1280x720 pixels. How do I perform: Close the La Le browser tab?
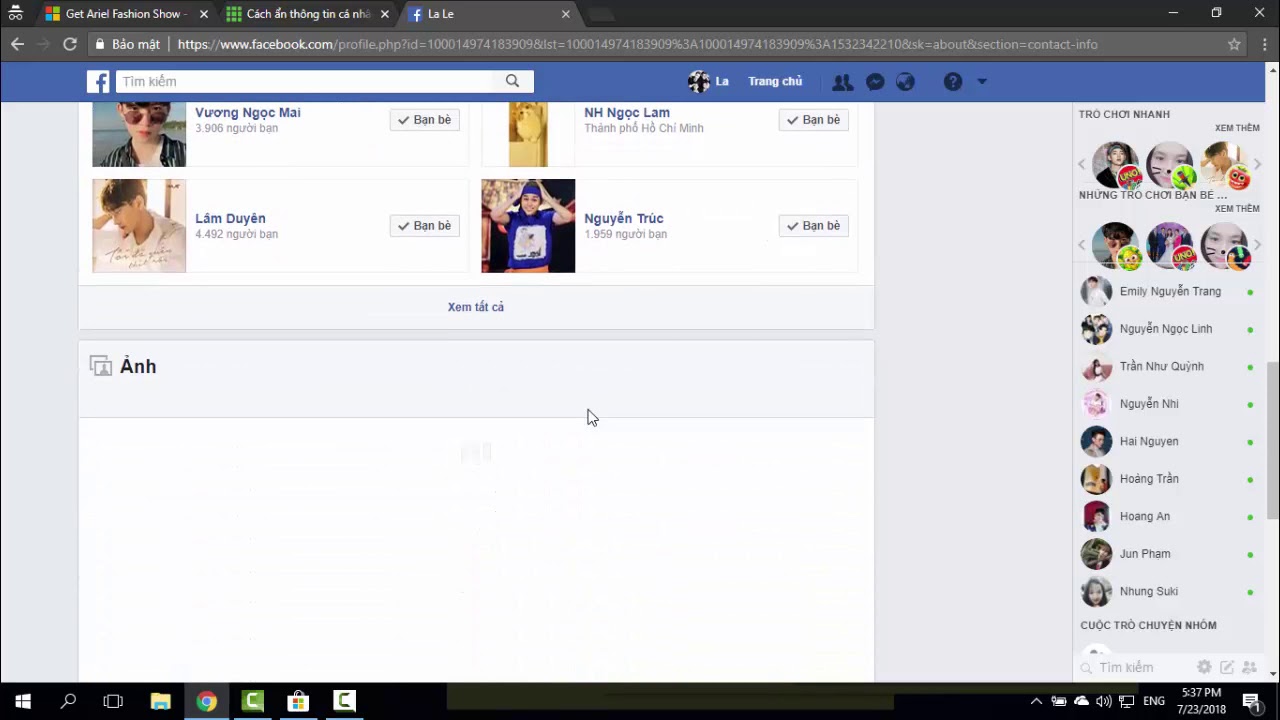[565, 14]
